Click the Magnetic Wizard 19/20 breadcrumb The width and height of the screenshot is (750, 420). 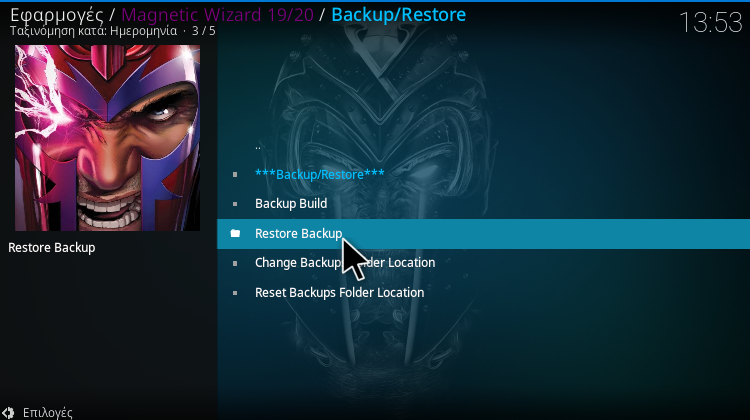tap(217, 15)
